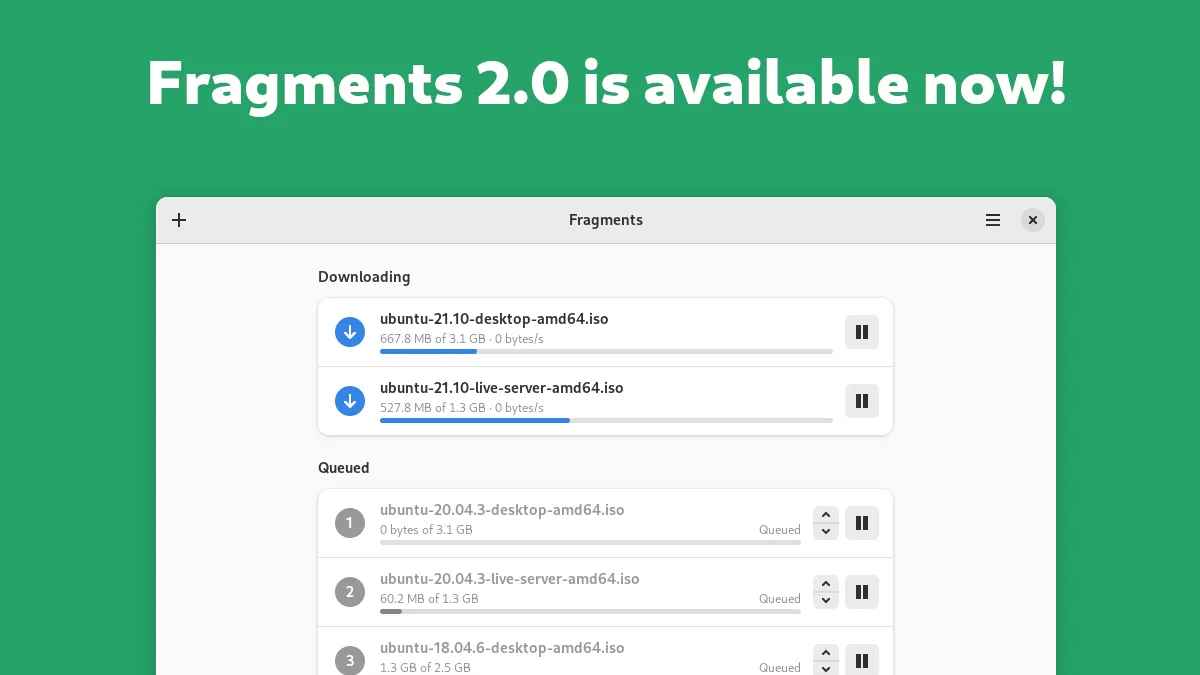The image size is (1200, 675).
Task: Pause the queued ubuntu-18.04.6-desktop-amd64.iso torrent
Action: pyautogui.click(x=861, y=661)
